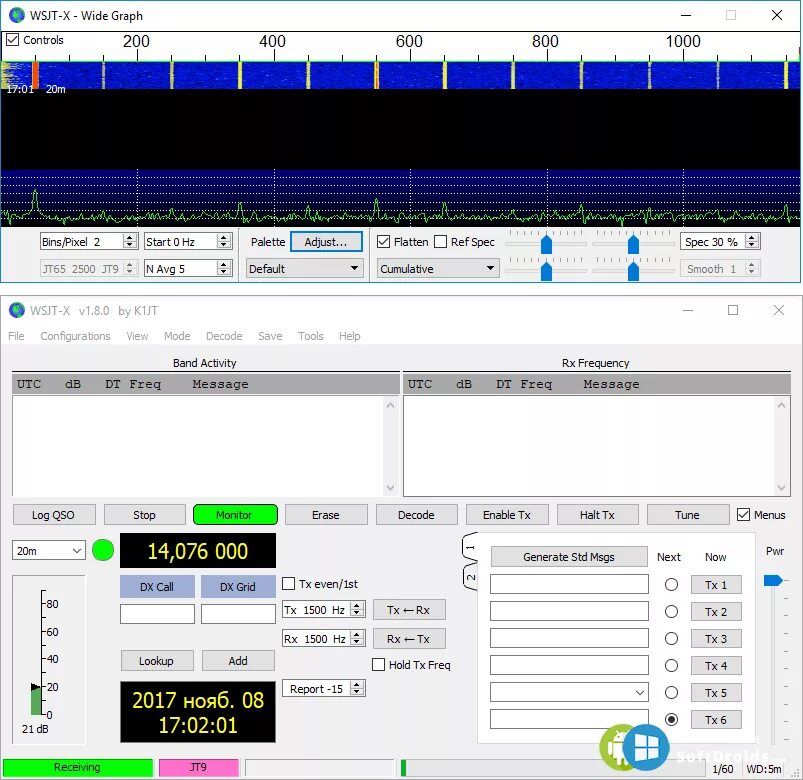Click the Start 0 Hz spinner arrows
The width and height of the screenshot is (803, 780).
223,241
